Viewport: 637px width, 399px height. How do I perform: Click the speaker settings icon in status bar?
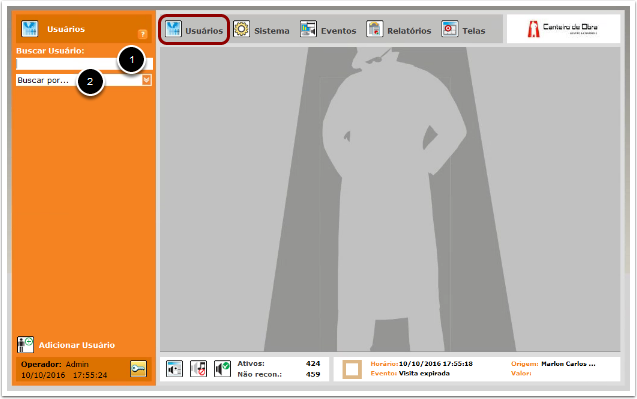click(174, 369)
